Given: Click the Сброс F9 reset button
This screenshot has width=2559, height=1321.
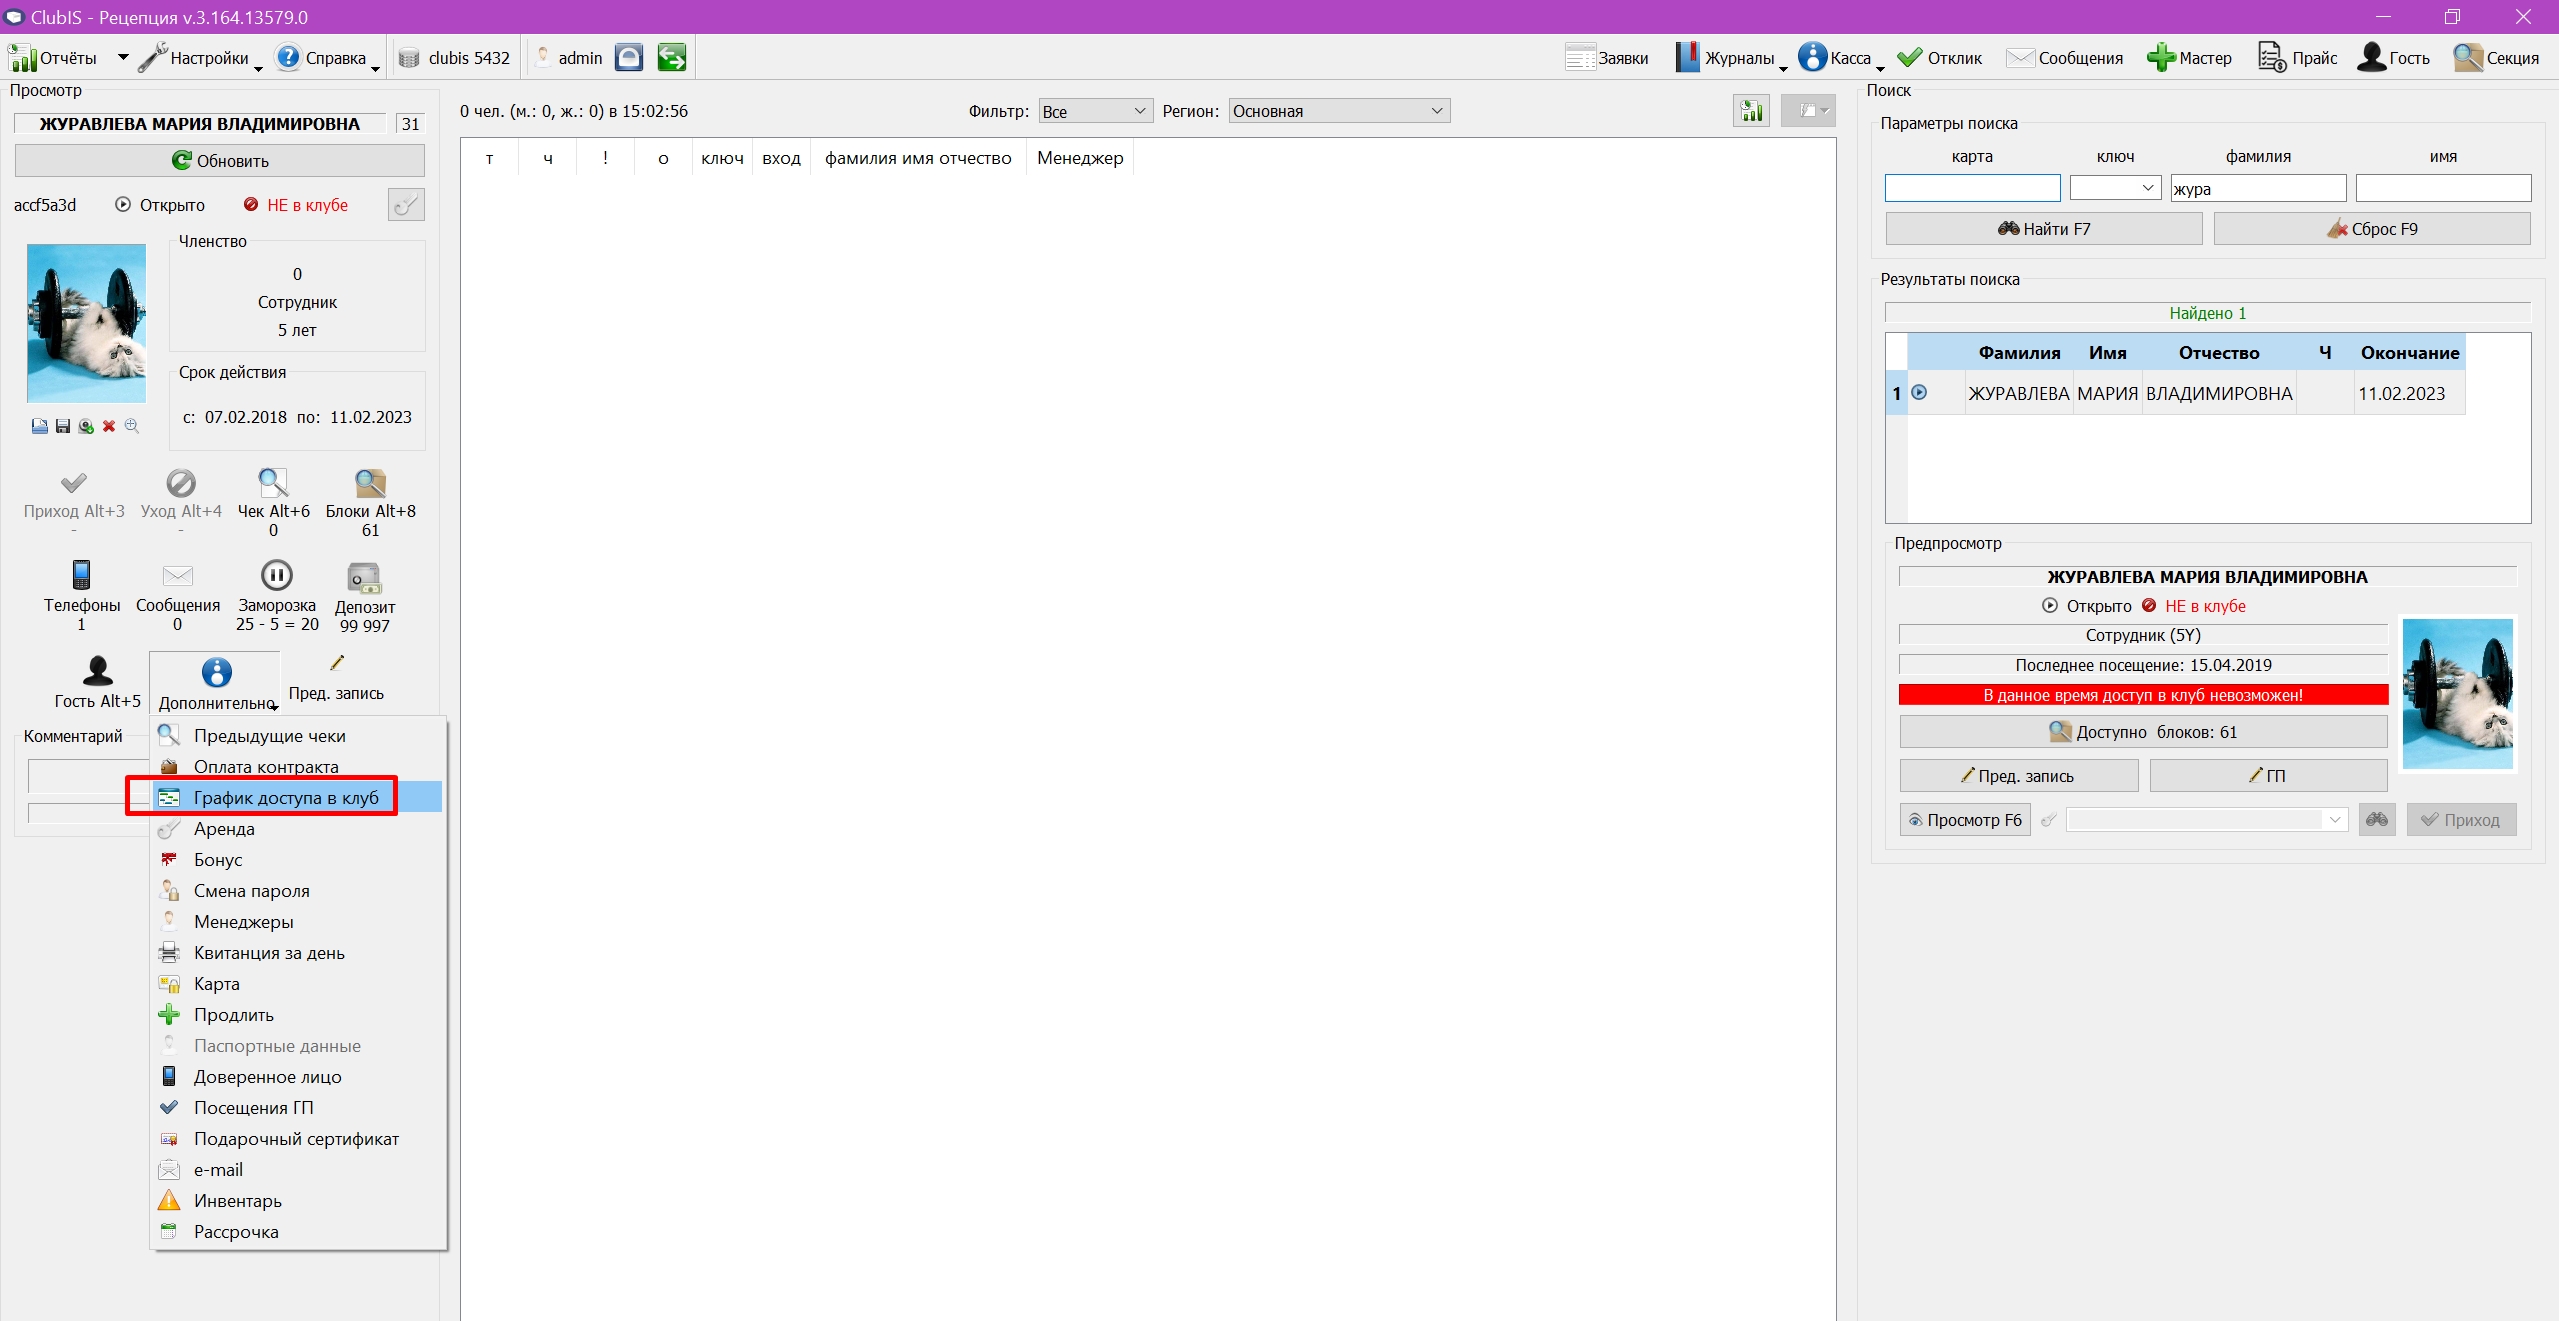Looking at the screenshot, I should click(2372, 229).
